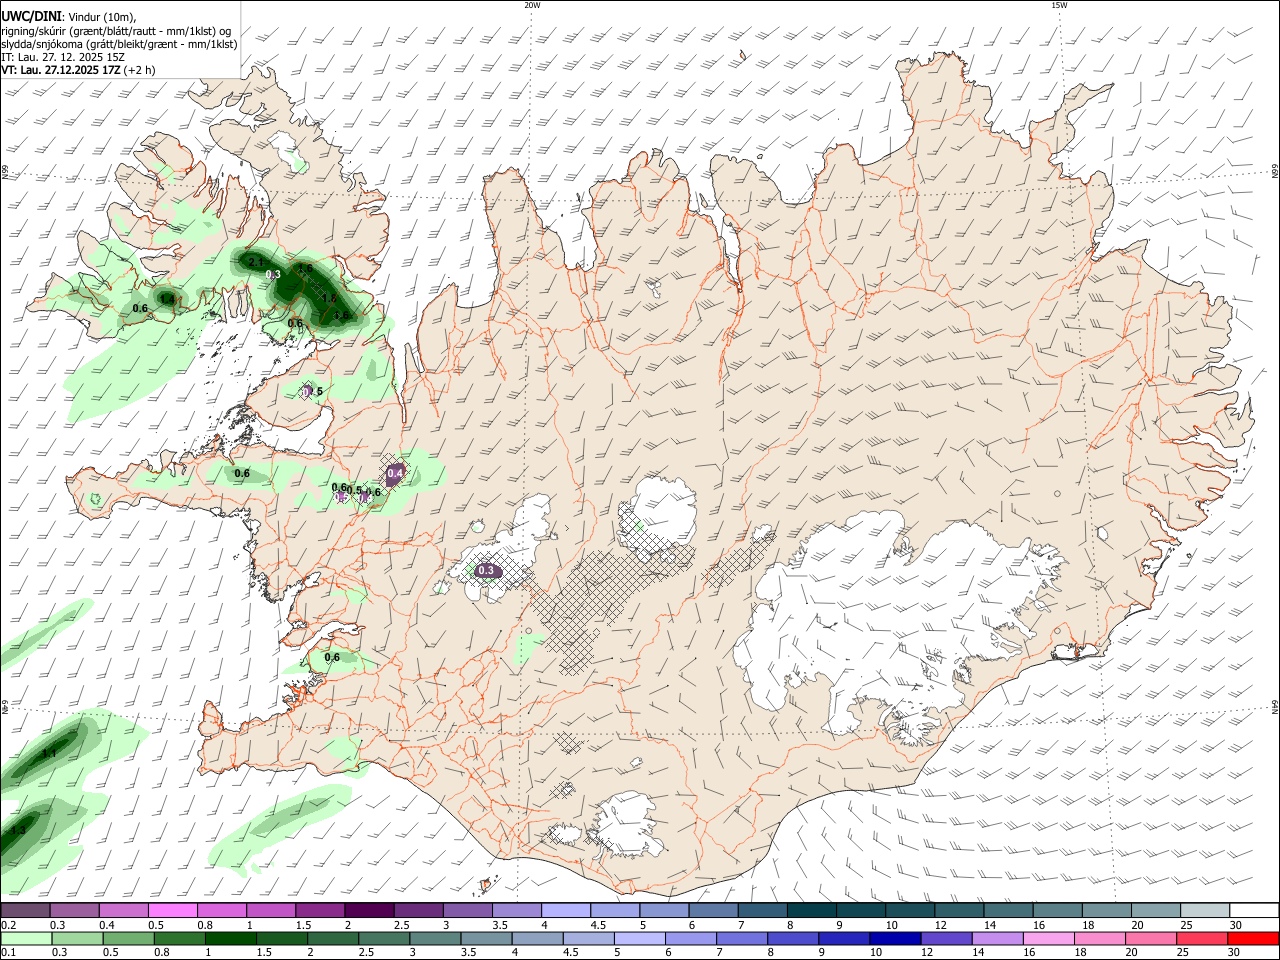Select the rain scale swatch between 2.5 and 3
This screenshot has height=960, width=1280.
point(384,938)
